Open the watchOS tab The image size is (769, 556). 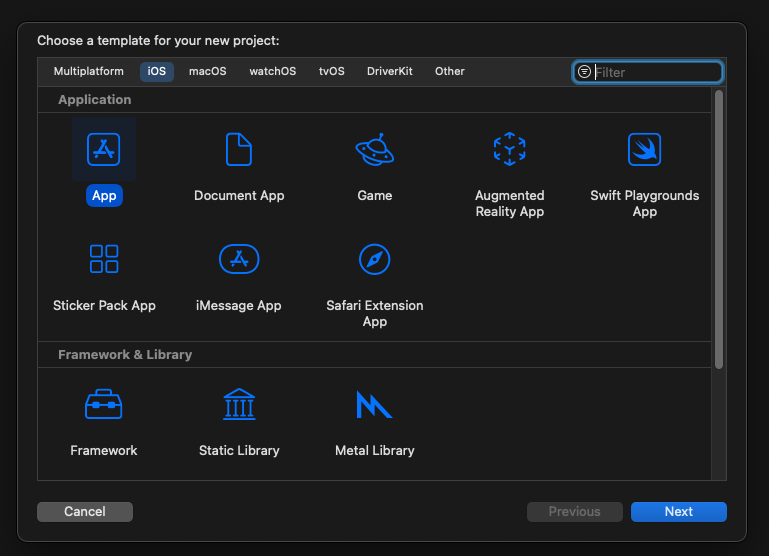pyautogui.click(x=273, y=72)
